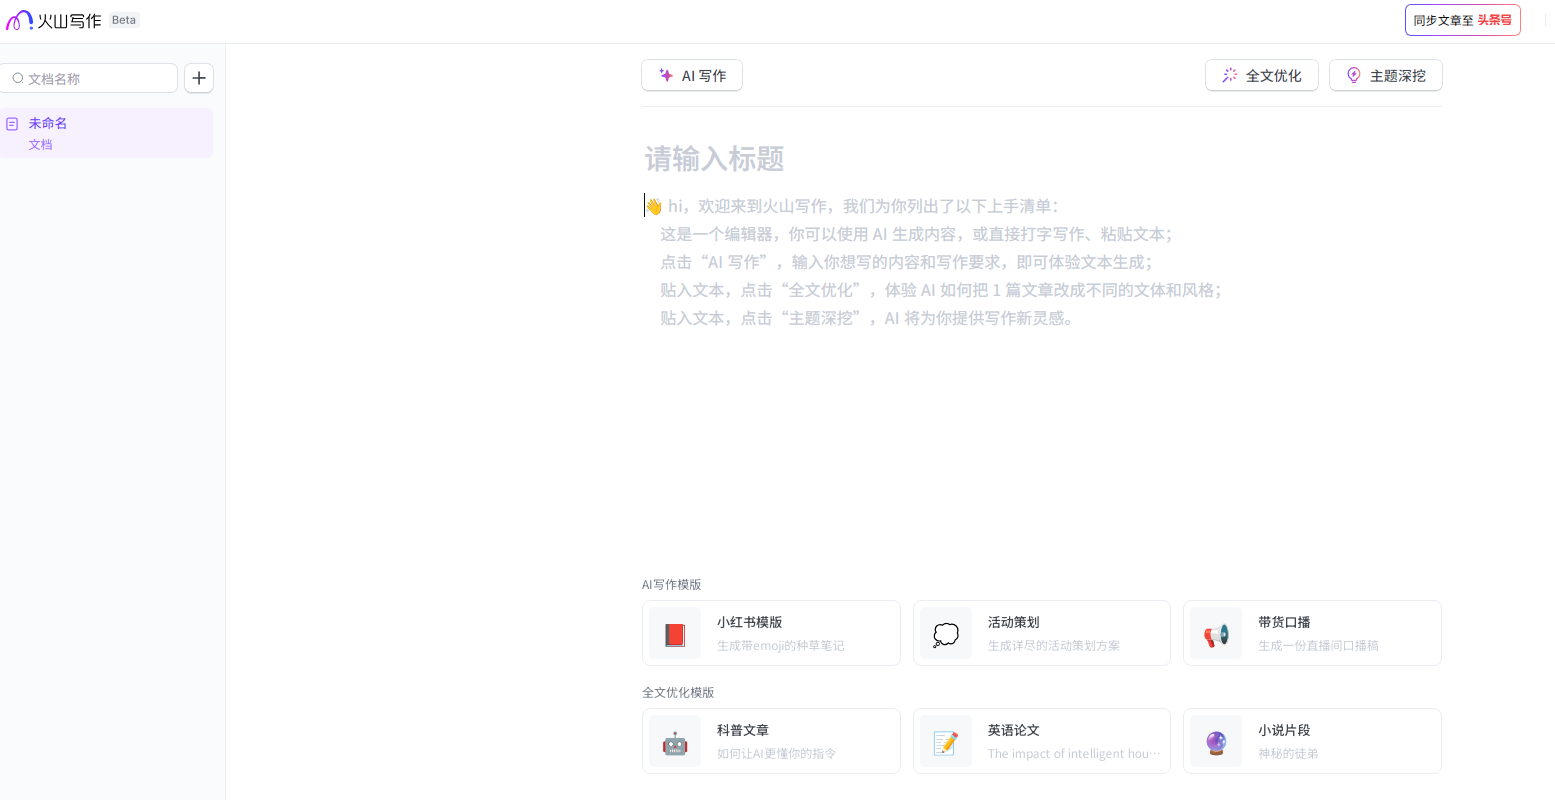This screenshot has width=1555, height=800.
Task: Click the 请输入标题 title field
Action: pyautogui.click(x=713, y=159)
